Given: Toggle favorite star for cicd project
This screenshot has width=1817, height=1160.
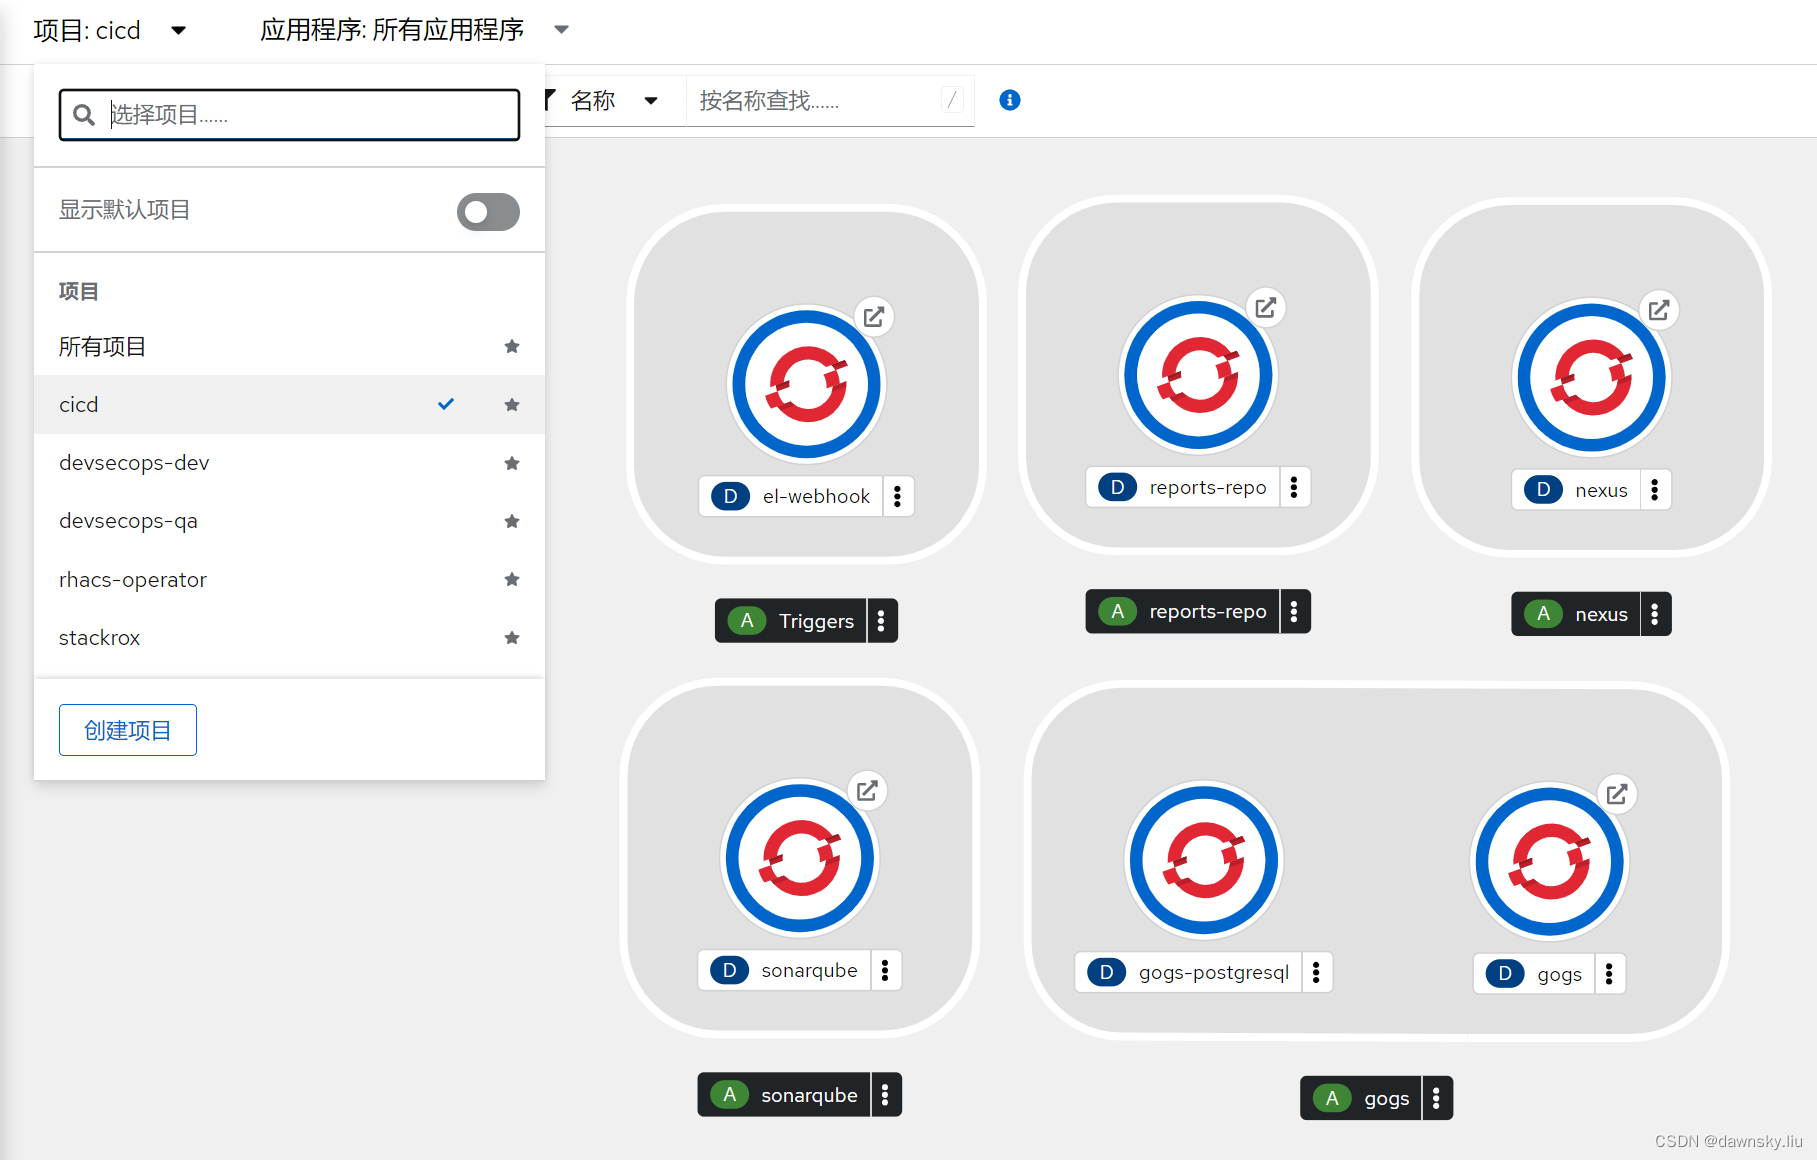Looking at the screenshot, I should (512, 405).
